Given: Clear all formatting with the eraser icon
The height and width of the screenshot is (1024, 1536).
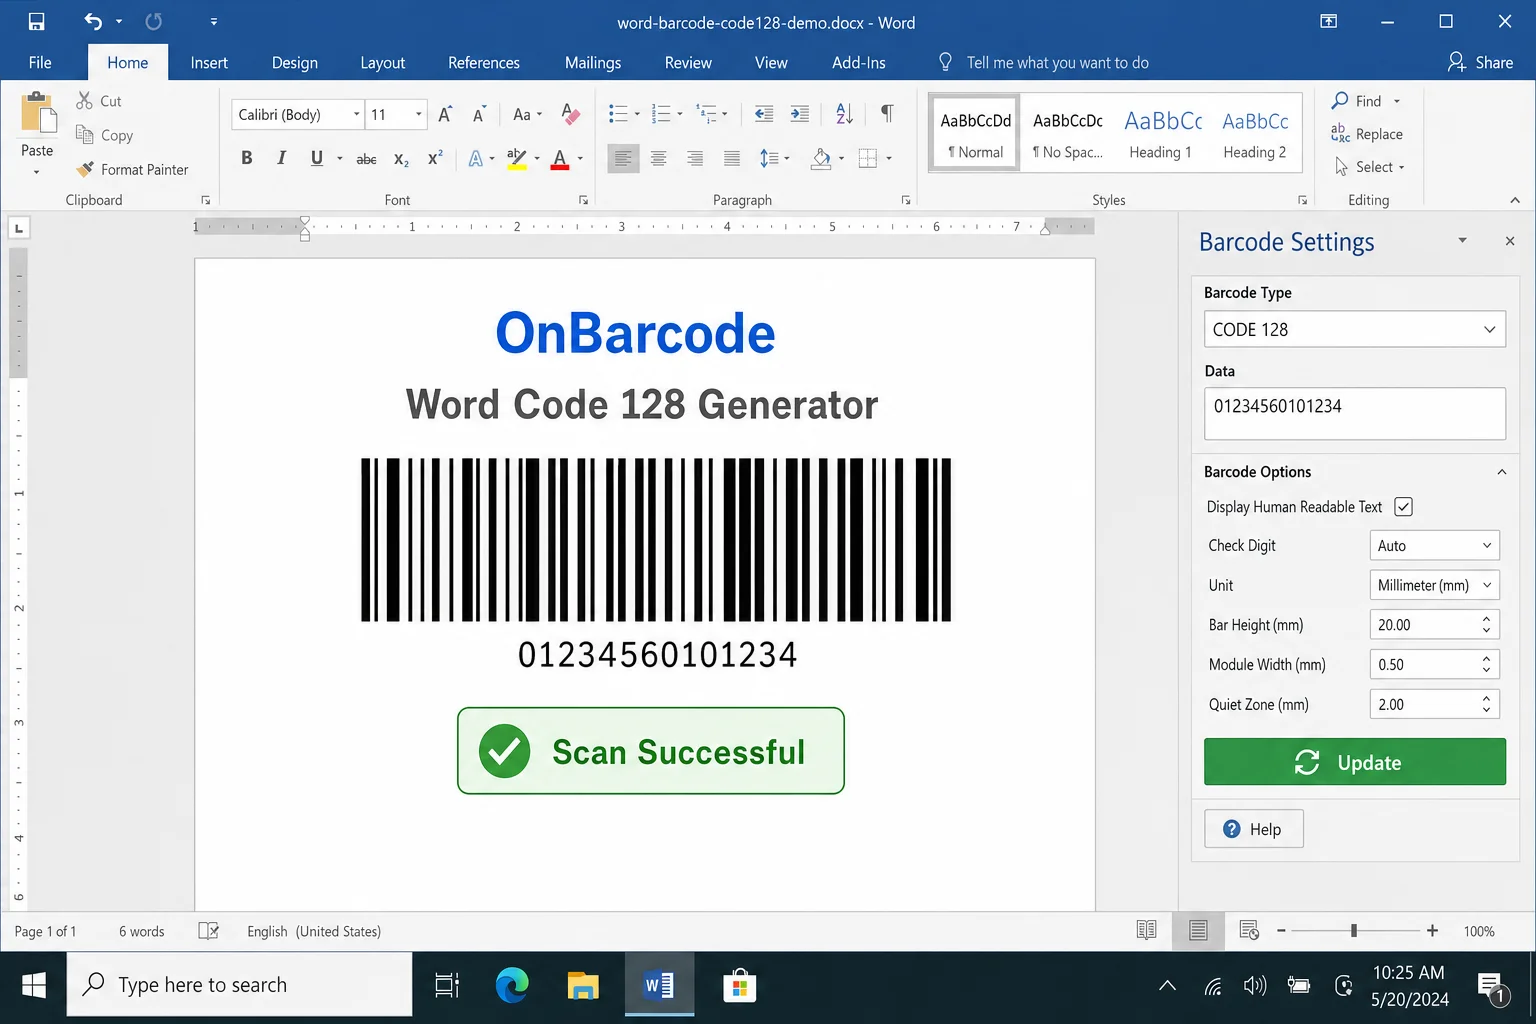Looking at the screenshot, I should tap(570, 114).
